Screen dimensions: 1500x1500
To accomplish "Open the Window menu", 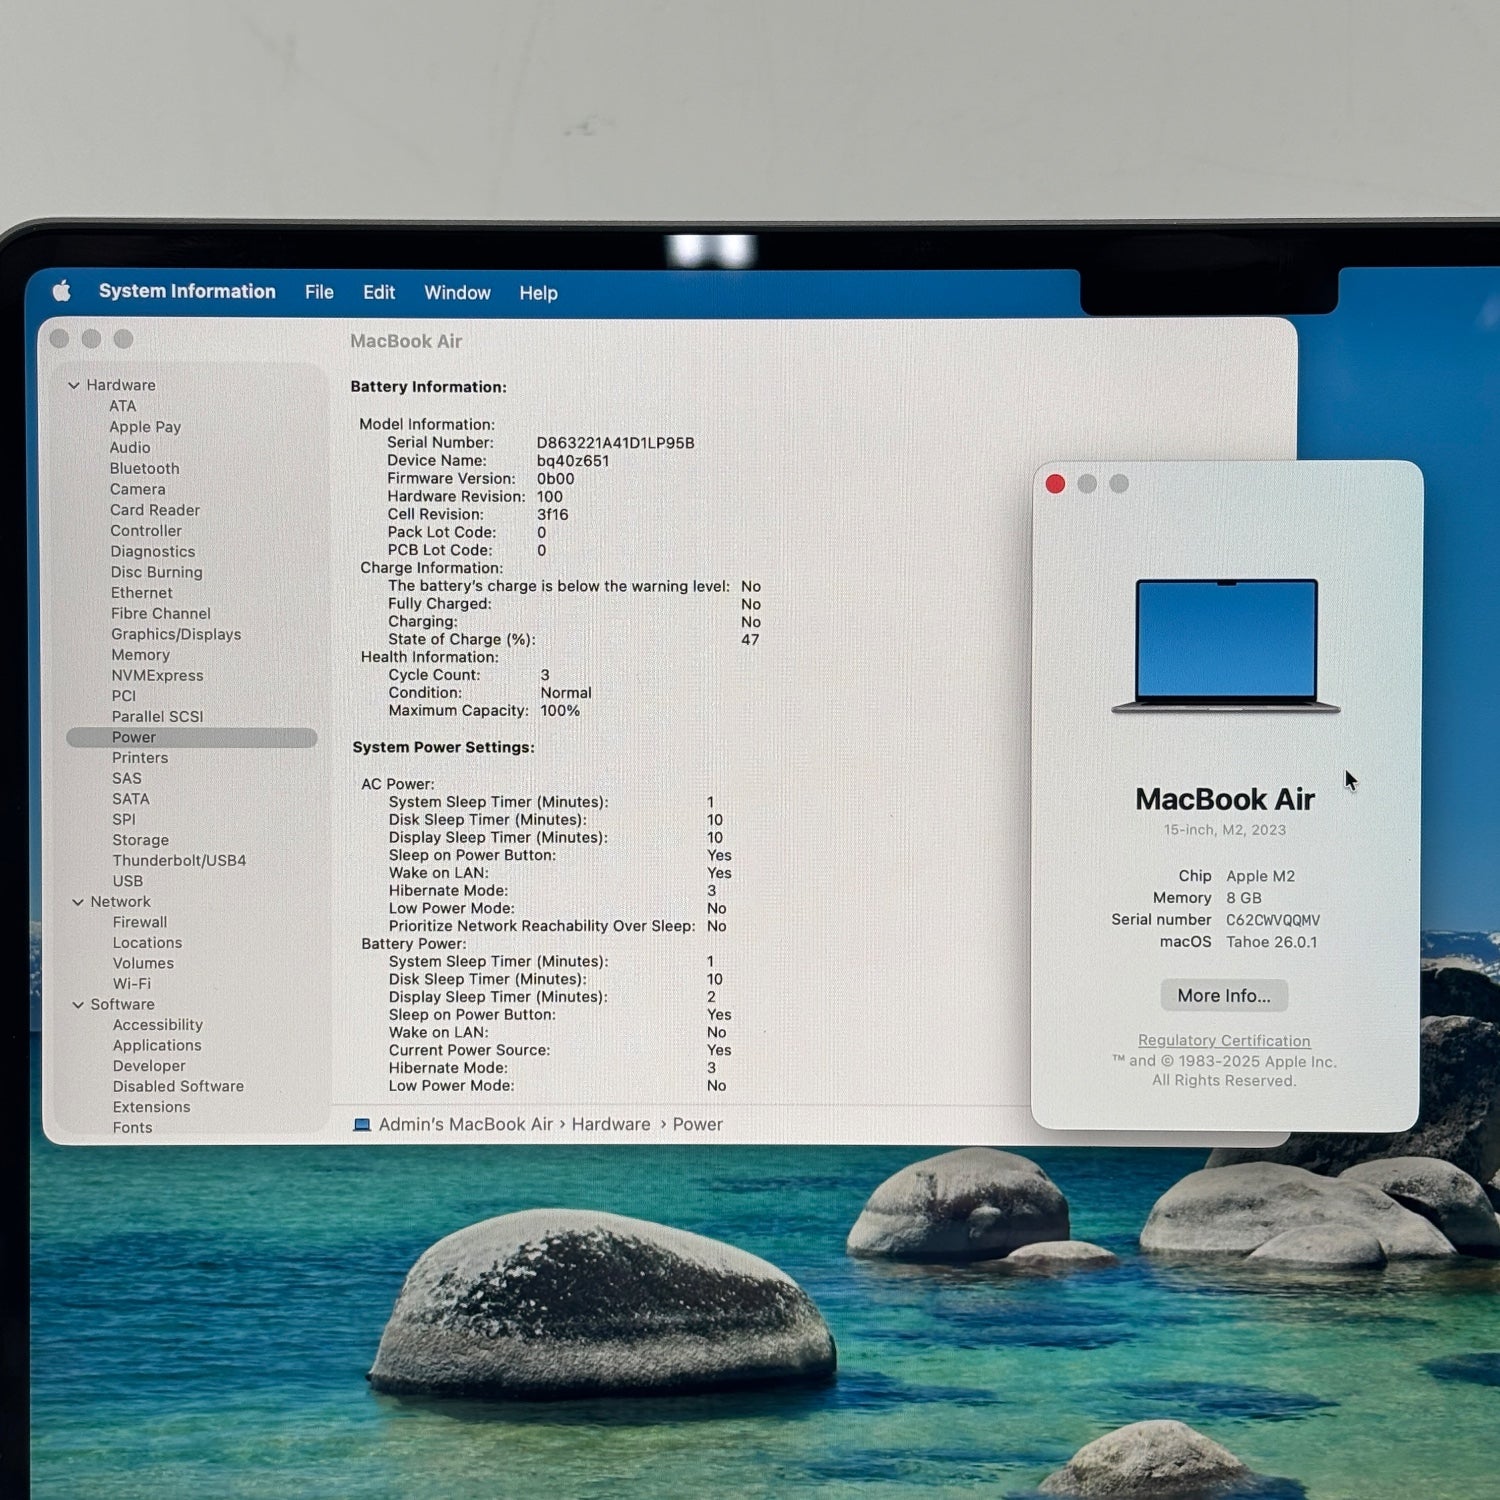I will point(457,293).
